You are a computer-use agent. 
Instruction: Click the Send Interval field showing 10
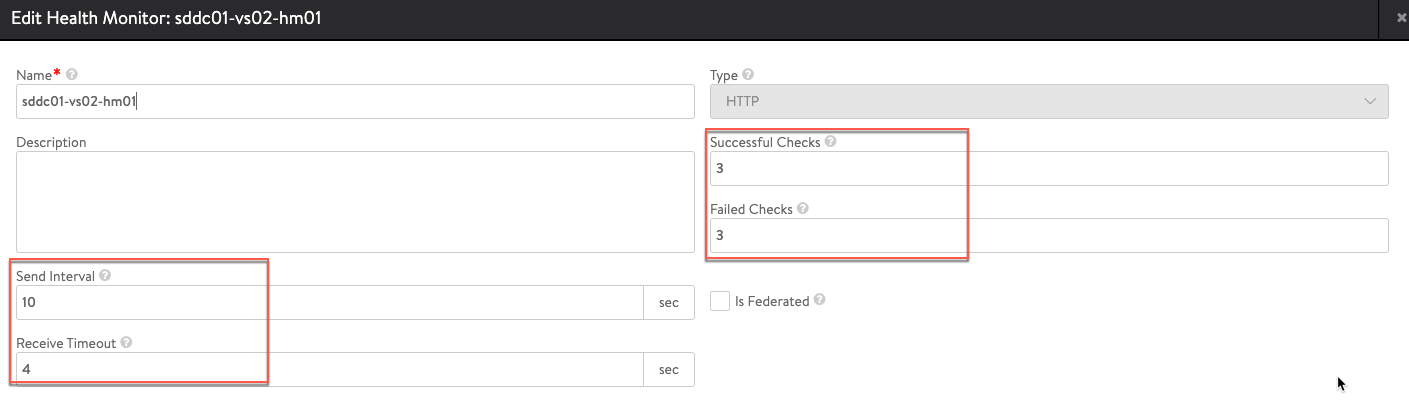coord(330,303)
